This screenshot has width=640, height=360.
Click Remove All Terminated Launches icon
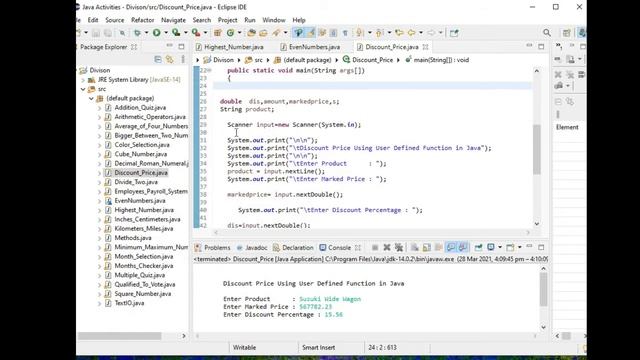coord(399,247)
